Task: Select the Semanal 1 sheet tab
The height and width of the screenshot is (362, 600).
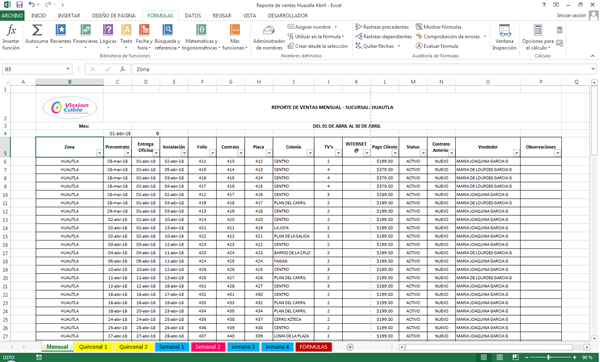Action: pos(171,347)
